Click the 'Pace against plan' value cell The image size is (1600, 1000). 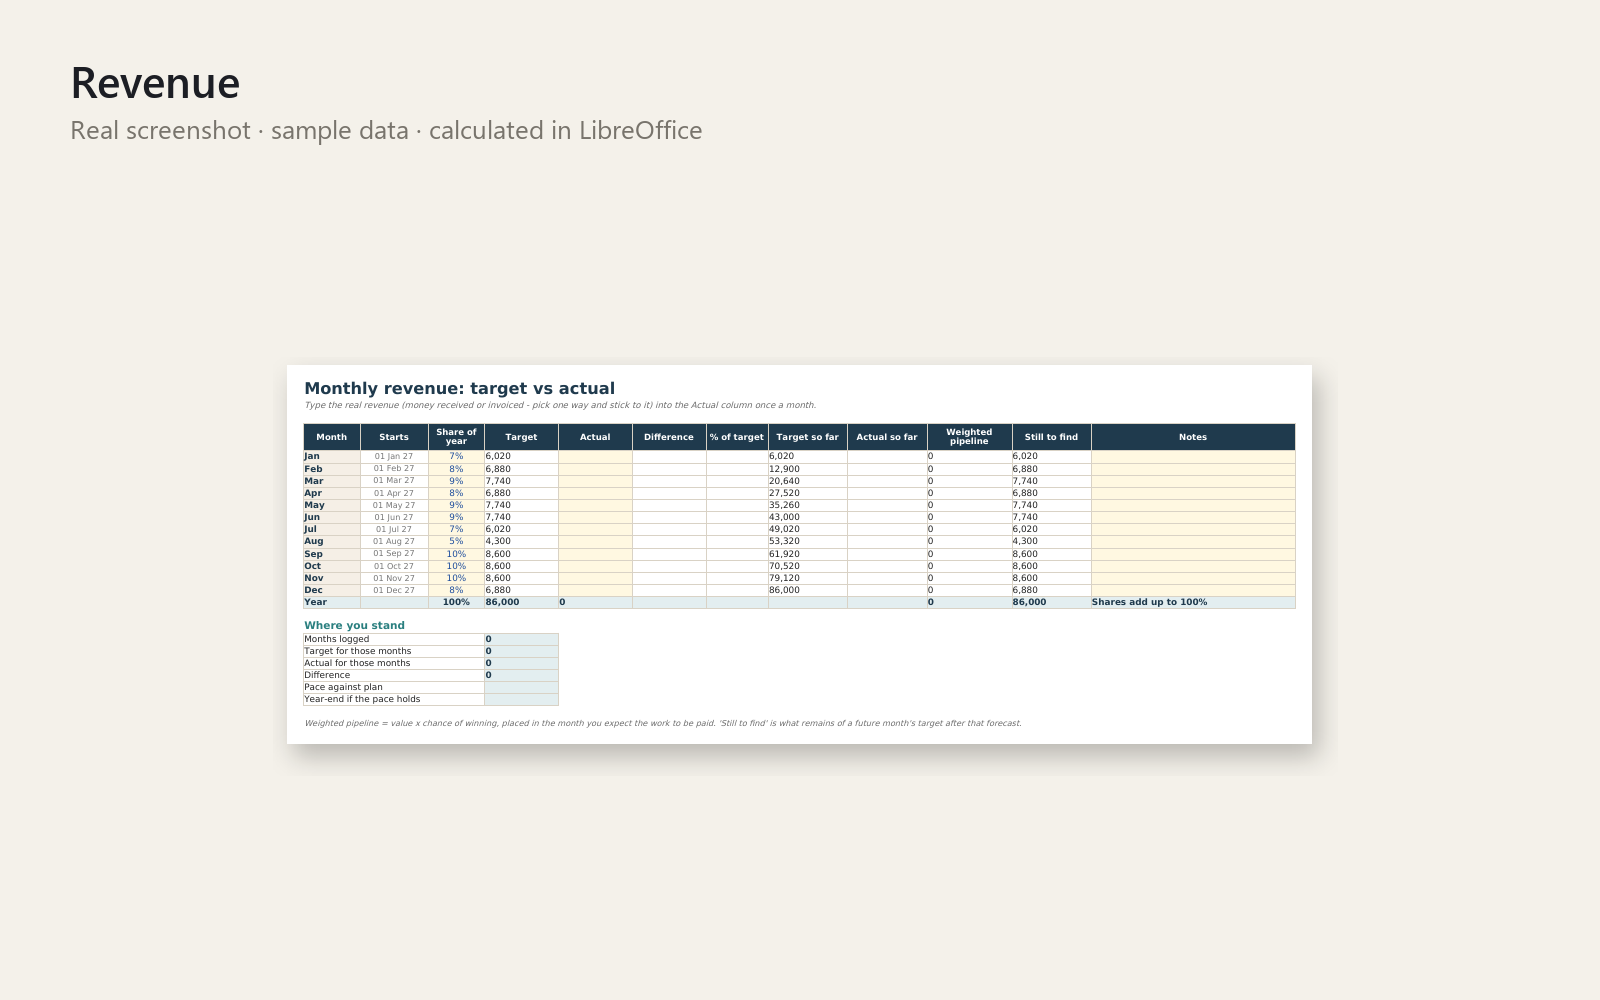pyautogui.click(x=521, y=687)
